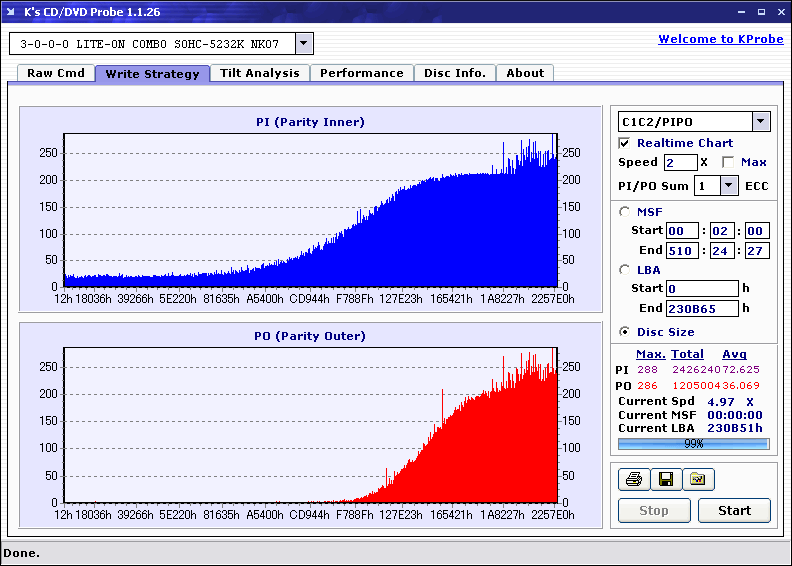Switch to the Raw Cmd tab
The width and height of the screenshot is (792, 566).
(x=56, y=73)
